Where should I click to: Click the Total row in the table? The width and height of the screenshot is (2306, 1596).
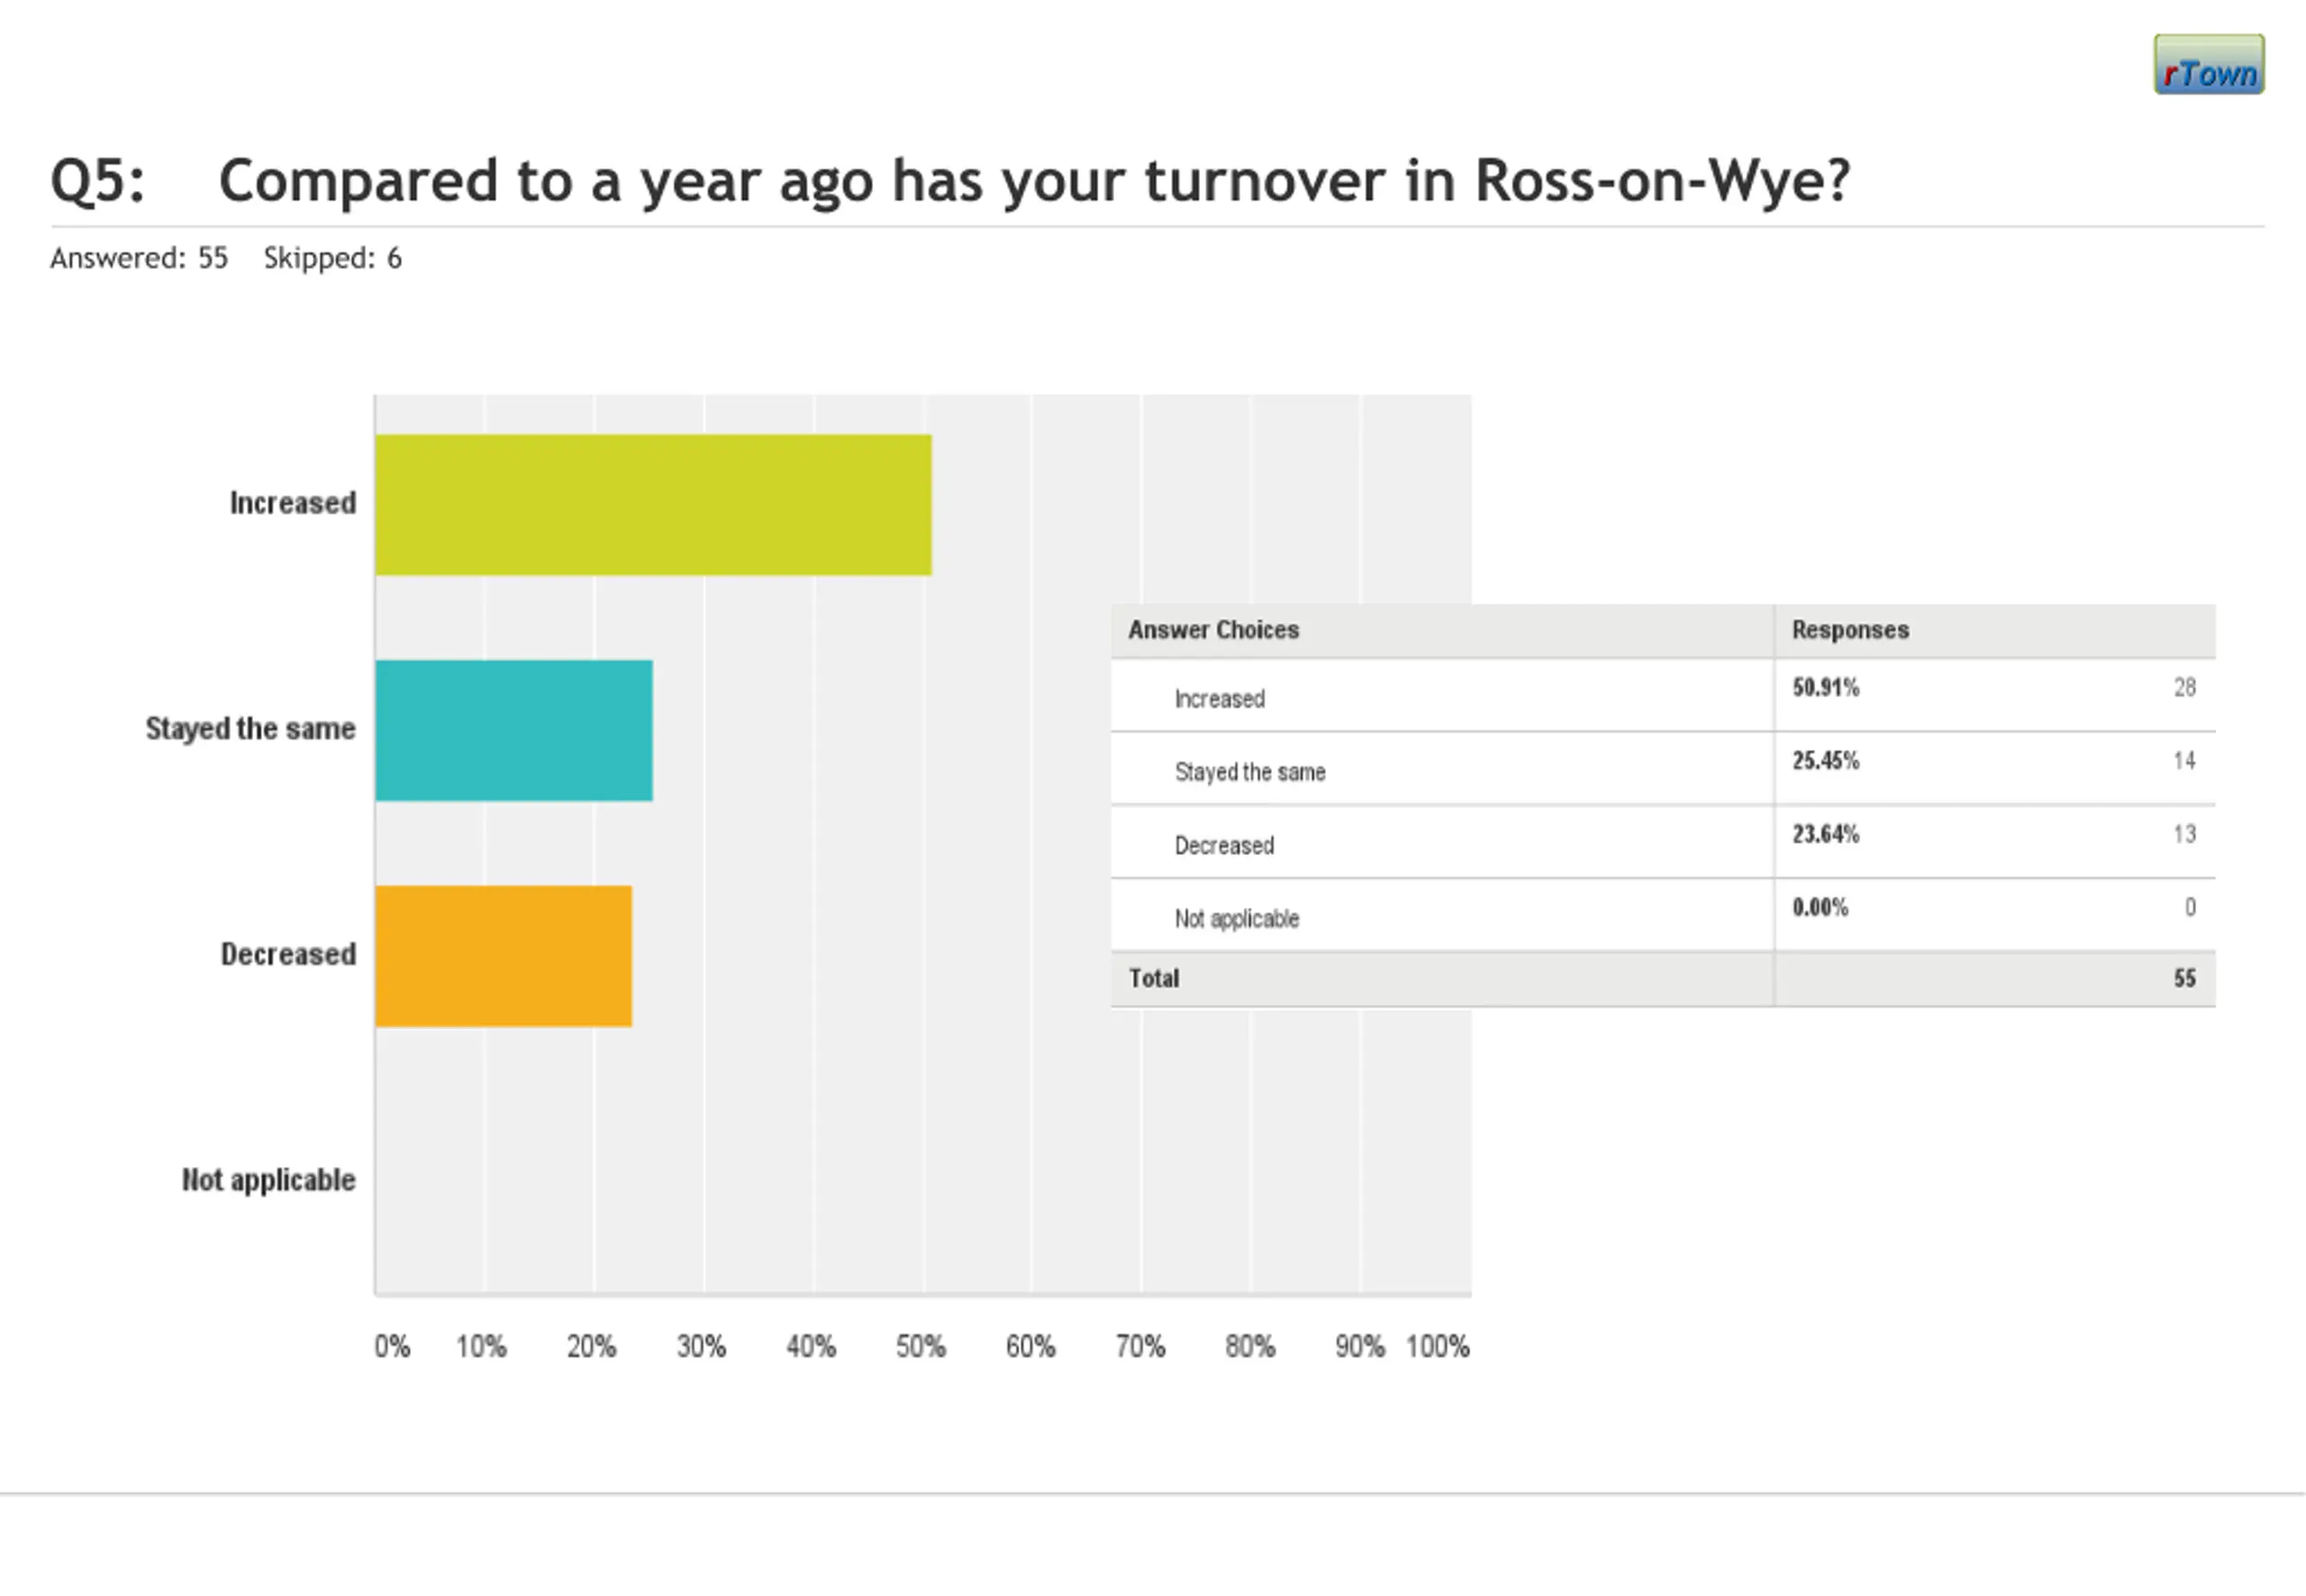pos(1154,978)
